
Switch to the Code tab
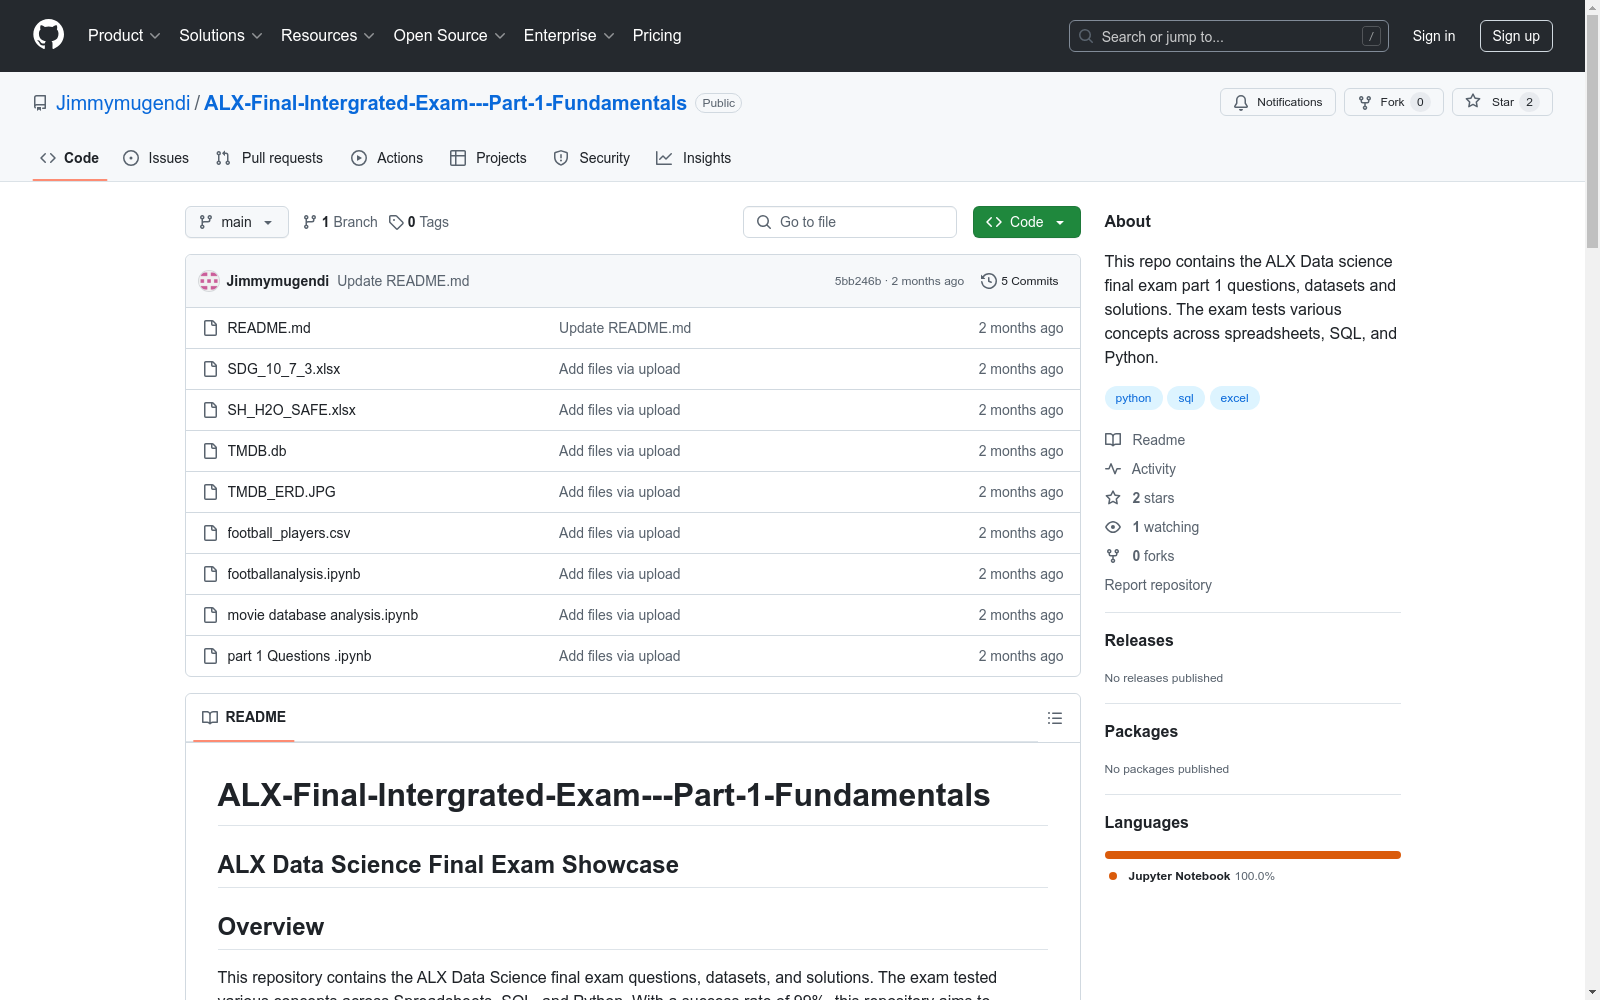click(x=70, y=158)
